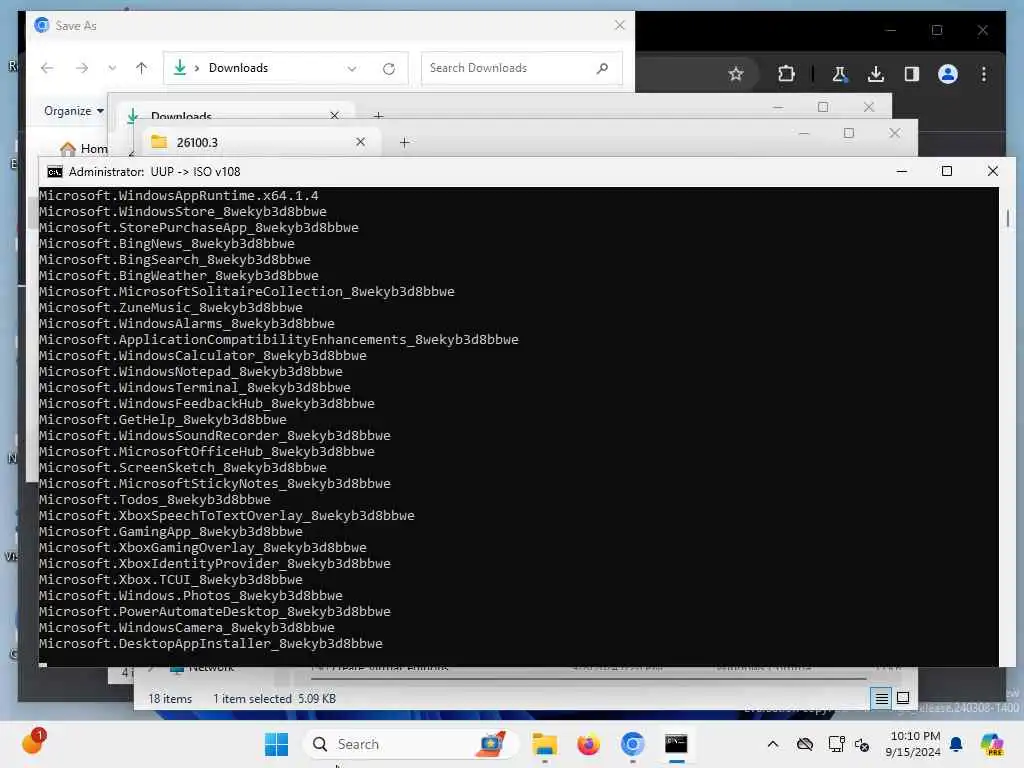Image resolution: width=1024 pixels, height=768 pixels.
Task: Expand the Downloads address bar dropdown
Action: pyautogui.click(x=352, y=69)
